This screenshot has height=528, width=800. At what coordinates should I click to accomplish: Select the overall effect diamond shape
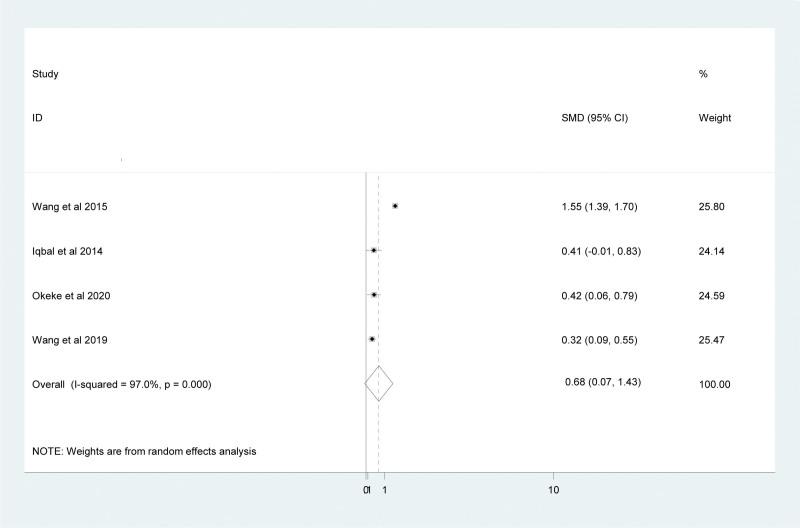coord(379,384)
